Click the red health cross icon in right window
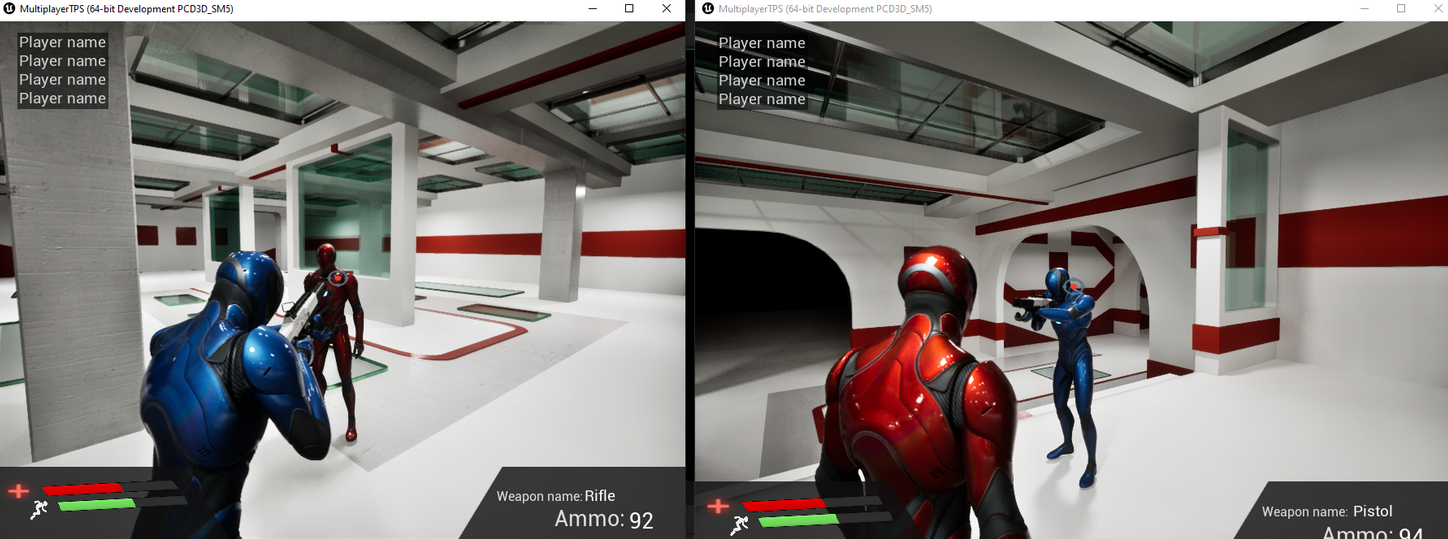 718,505
